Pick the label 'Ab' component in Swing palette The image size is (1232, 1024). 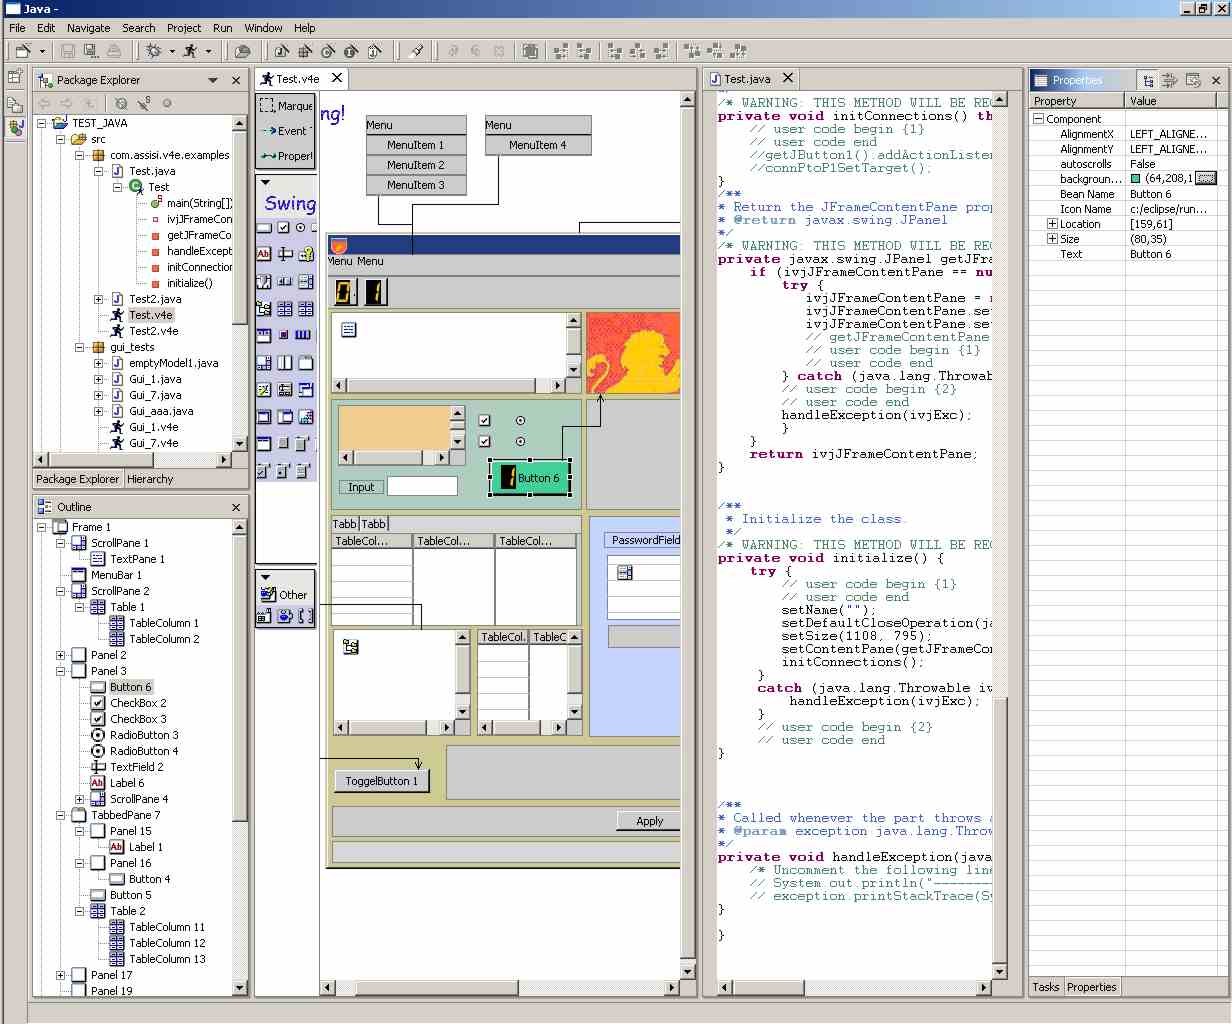pyautogui.click(x=264, y=254)
